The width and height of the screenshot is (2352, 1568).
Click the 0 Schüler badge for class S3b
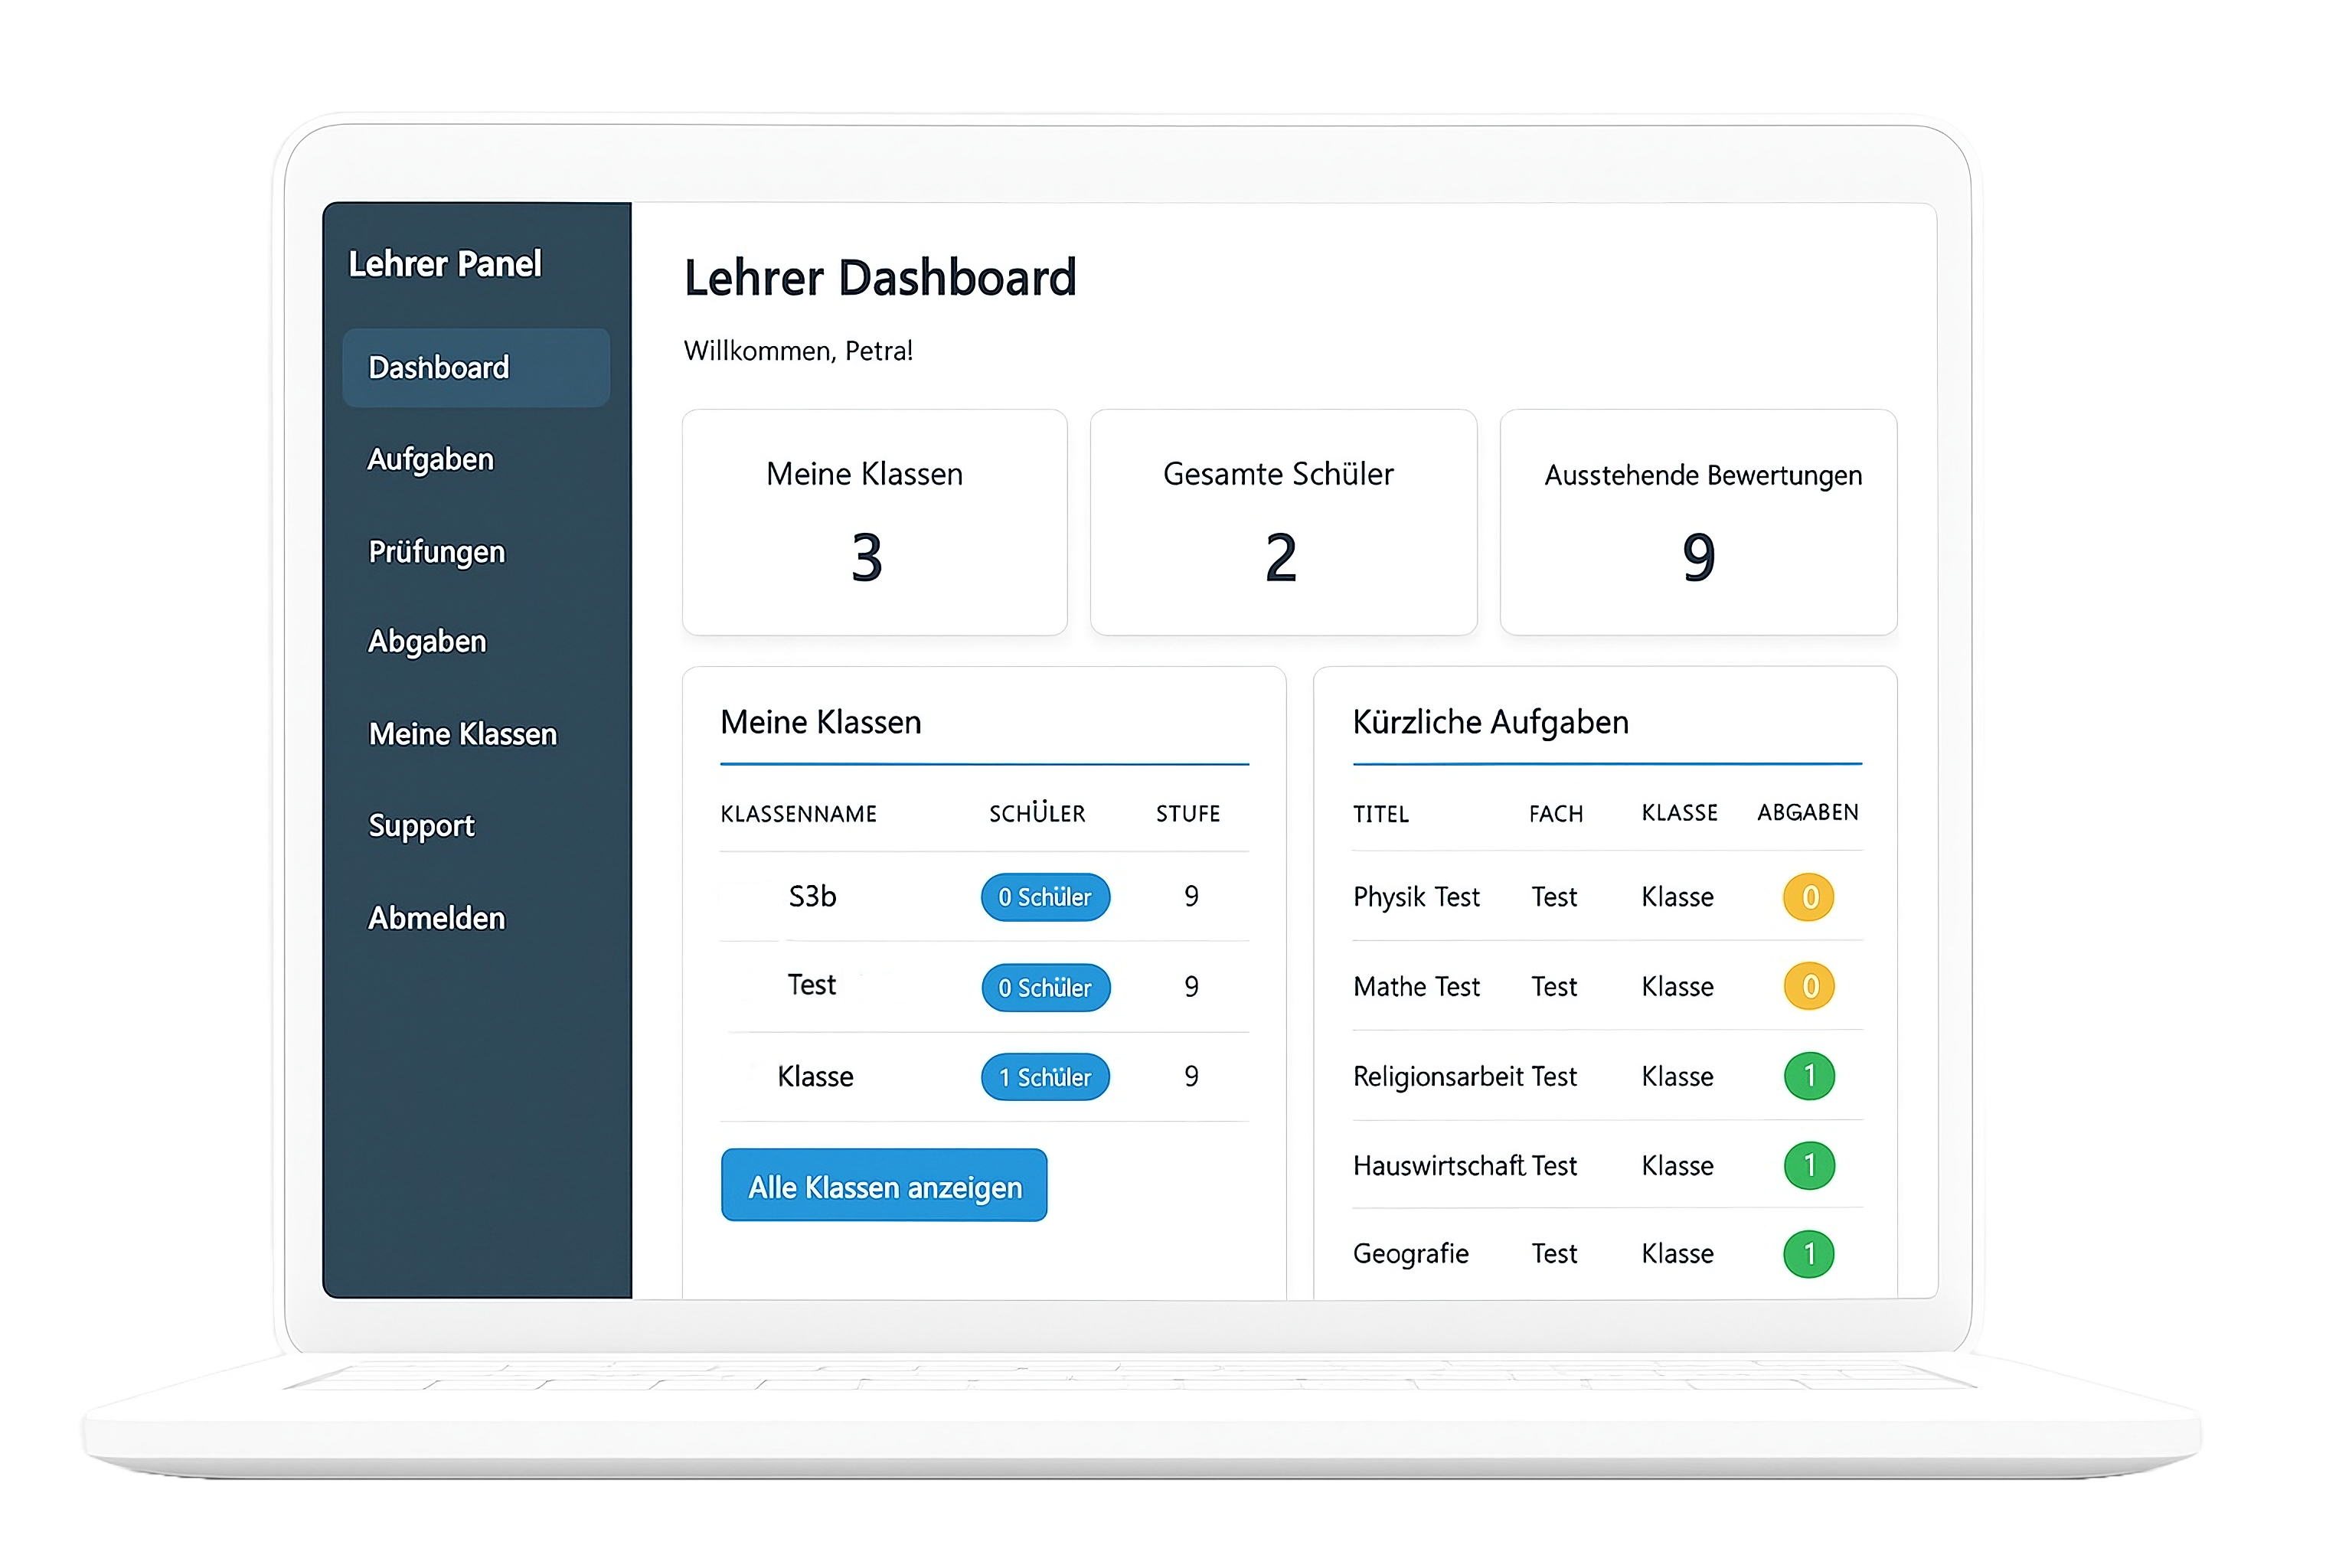pyautogui.click(x=1045, y=897)
